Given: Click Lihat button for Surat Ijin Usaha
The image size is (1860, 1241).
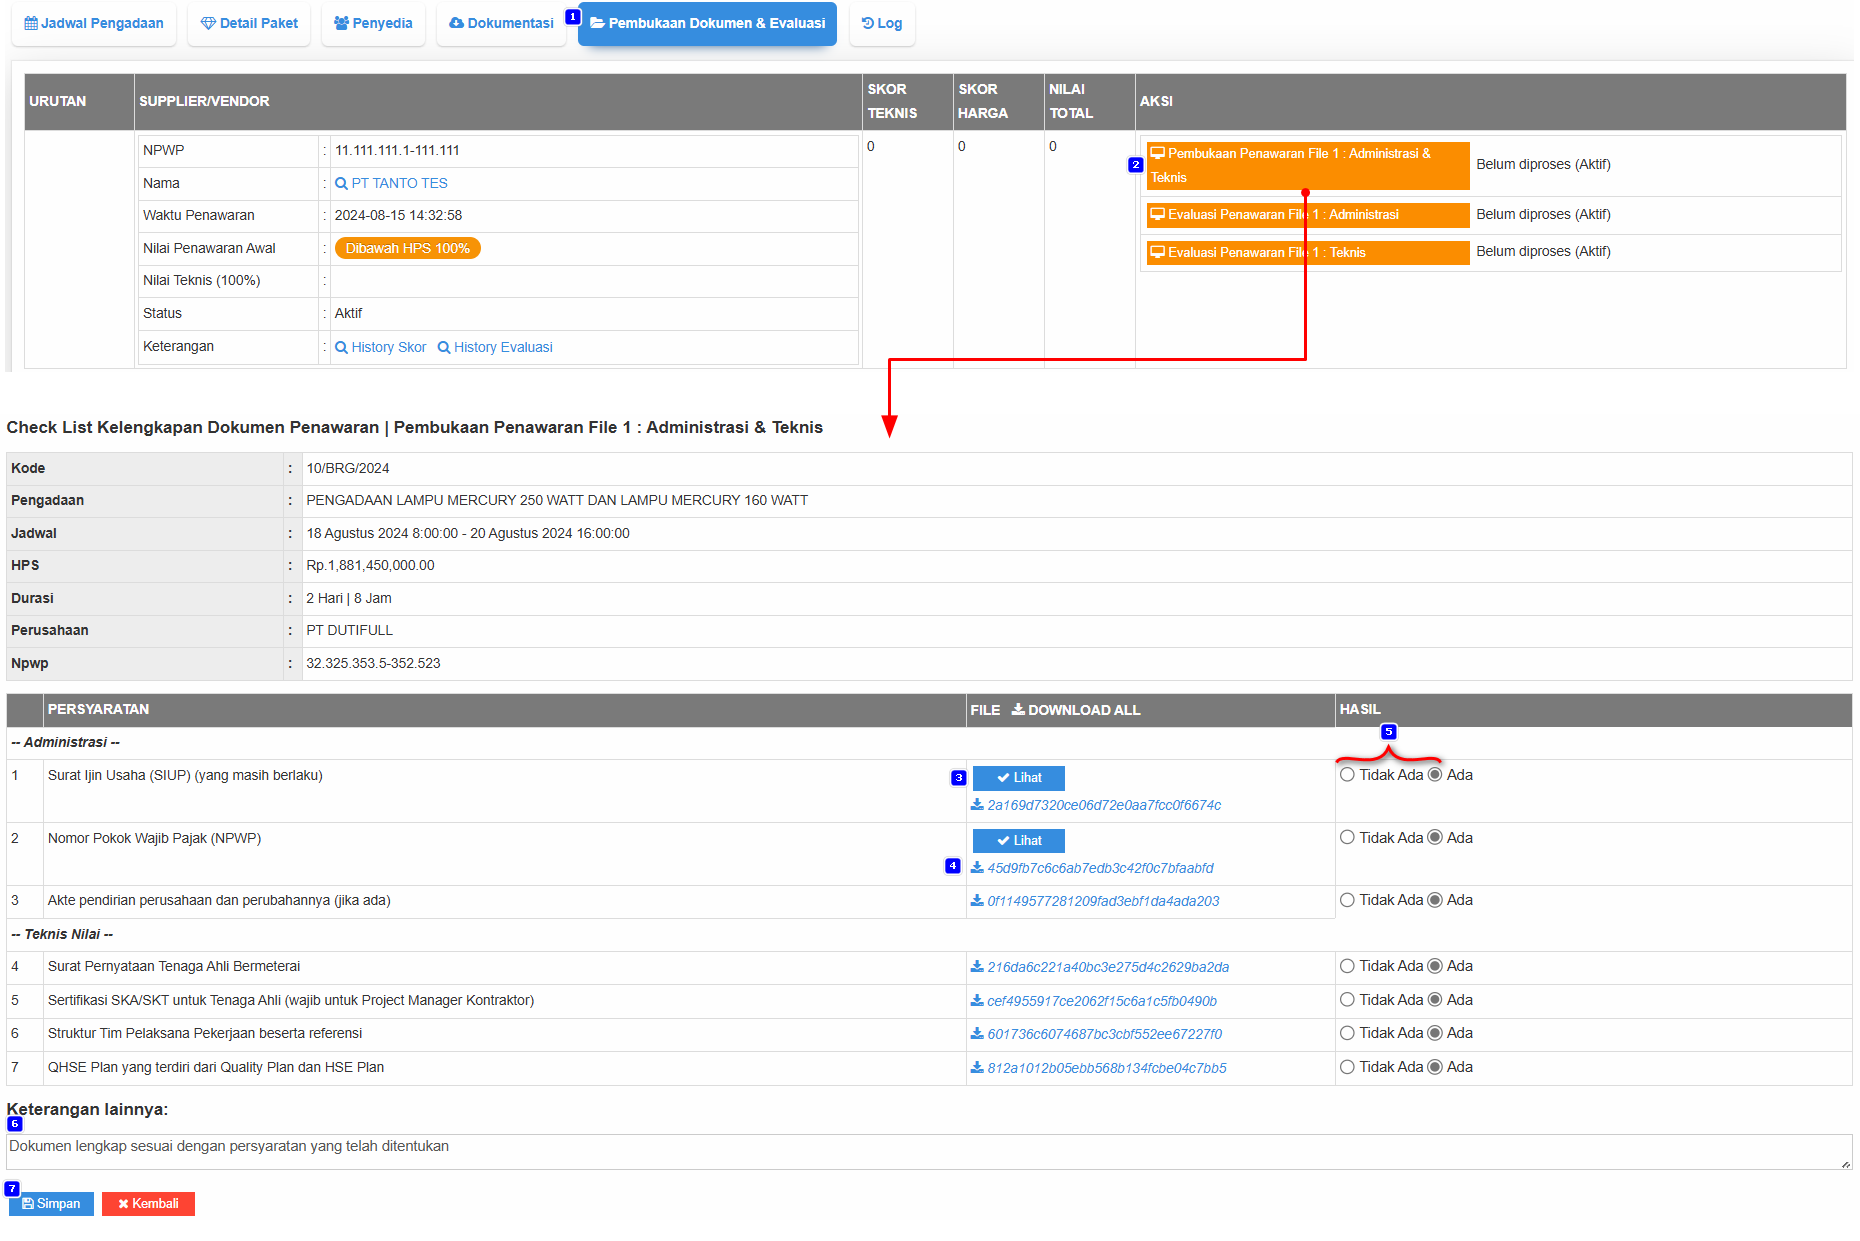Looking at the screenshot, I should 1018,778.
